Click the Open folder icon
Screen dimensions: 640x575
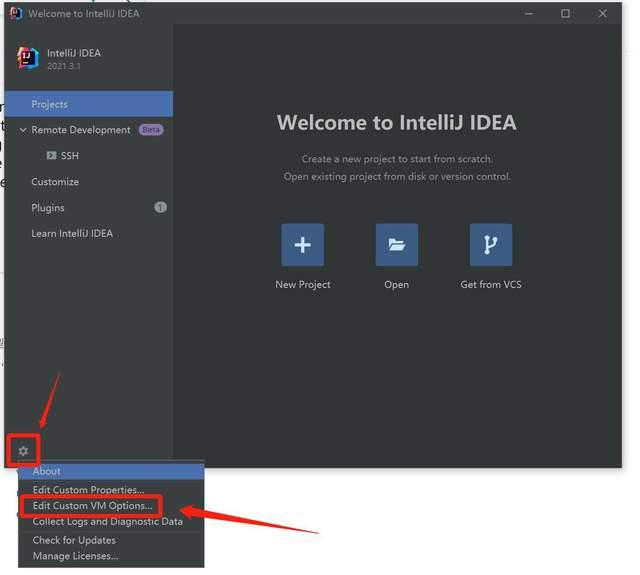click(x=397, y=245)
